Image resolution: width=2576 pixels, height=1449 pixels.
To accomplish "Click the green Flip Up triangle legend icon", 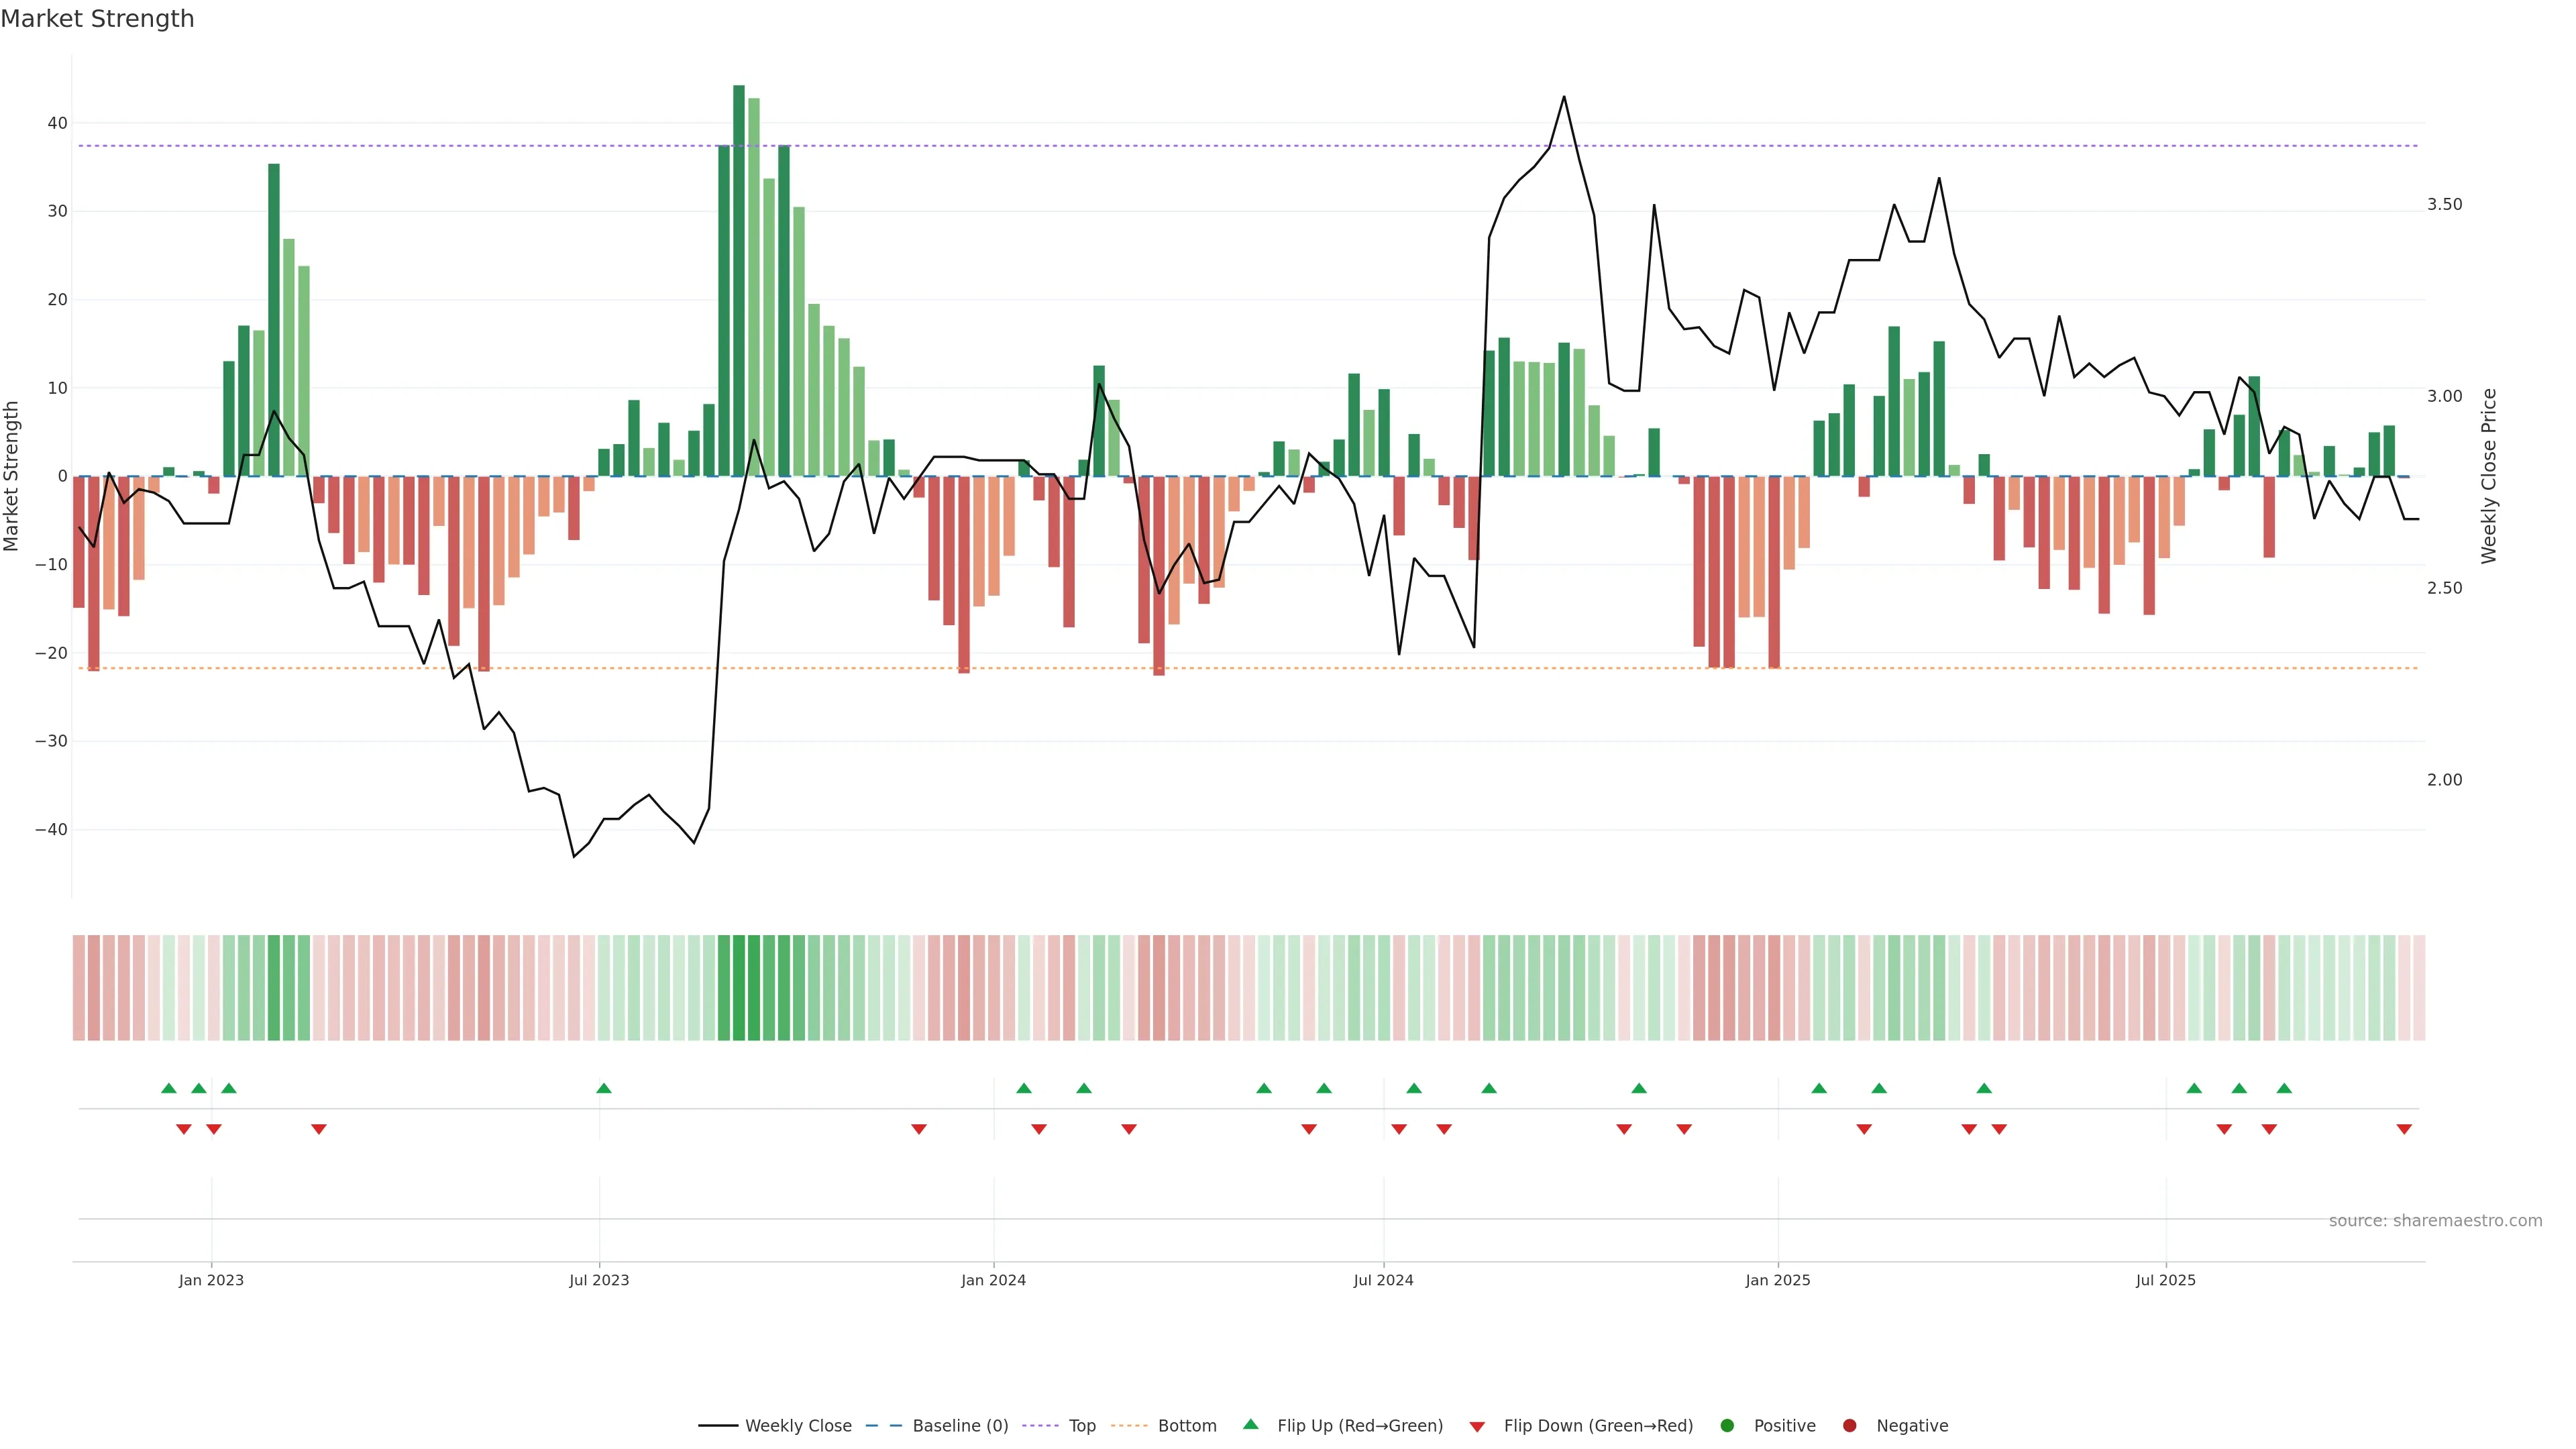I will (1250, 1424).
